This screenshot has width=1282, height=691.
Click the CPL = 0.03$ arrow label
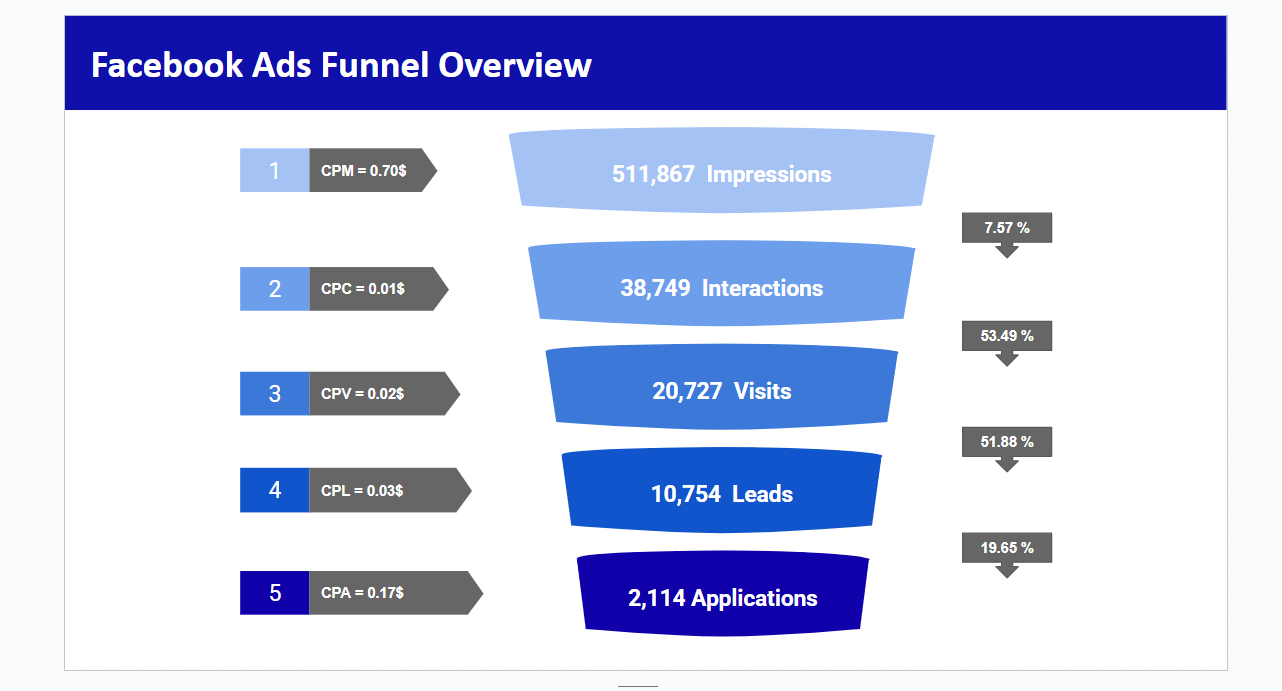tap(390, 490)
